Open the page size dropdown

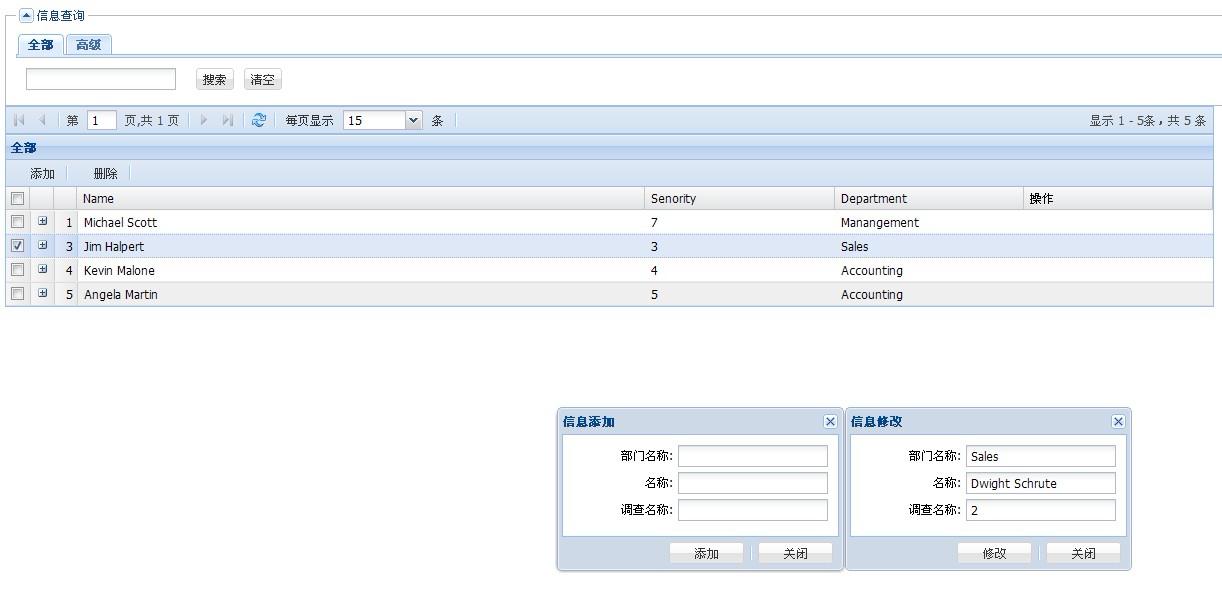pyautogui.click(x=414, y=120)
